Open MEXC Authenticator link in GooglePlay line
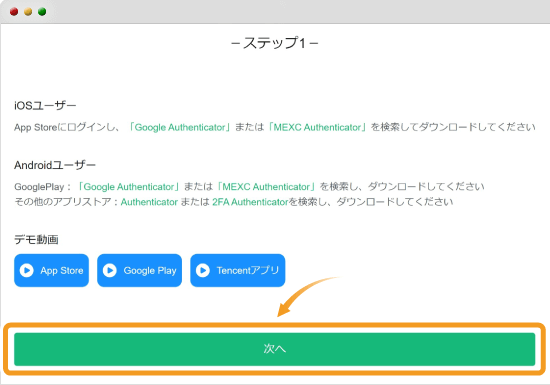The width and height of the screenshot is (550, 385). [266, 187]
